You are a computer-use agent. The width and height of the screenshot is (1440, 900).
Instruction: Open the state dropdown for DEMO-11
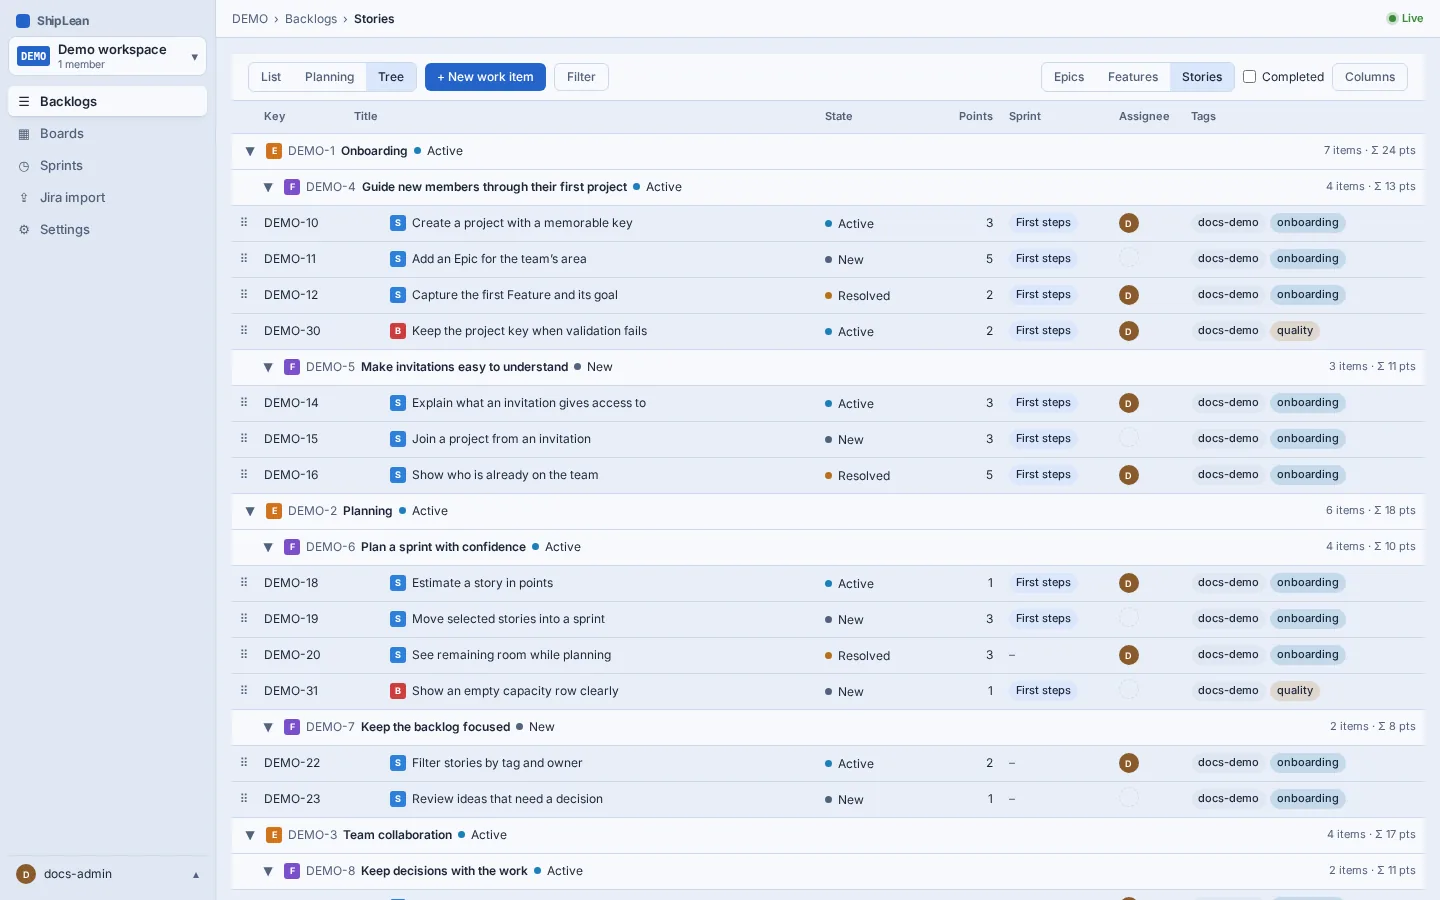[845, 260]
